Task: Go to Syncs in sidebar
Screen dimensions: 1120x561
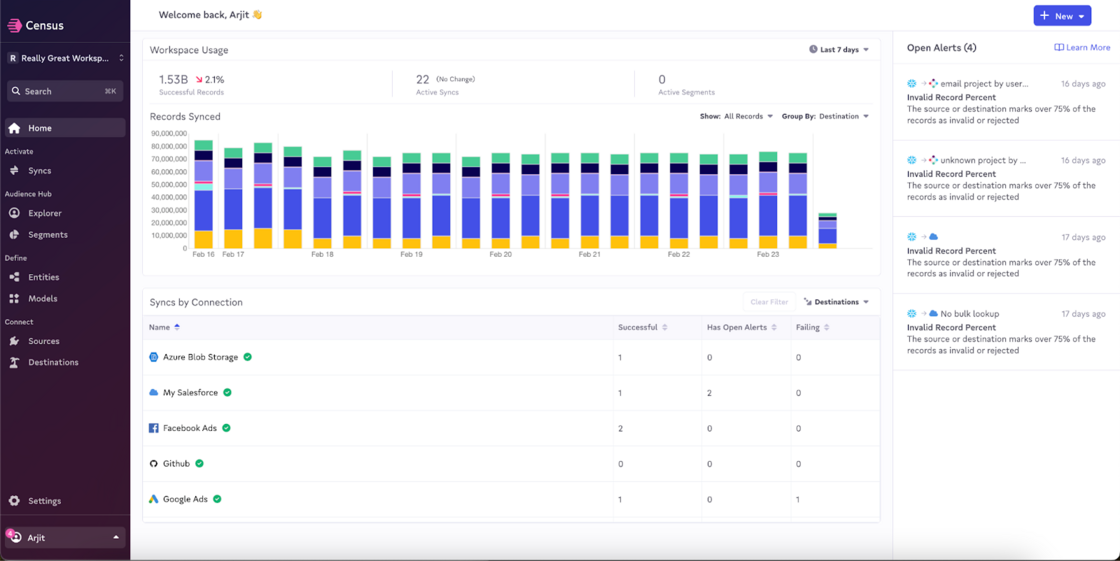Action: click(x=39, y=171)
